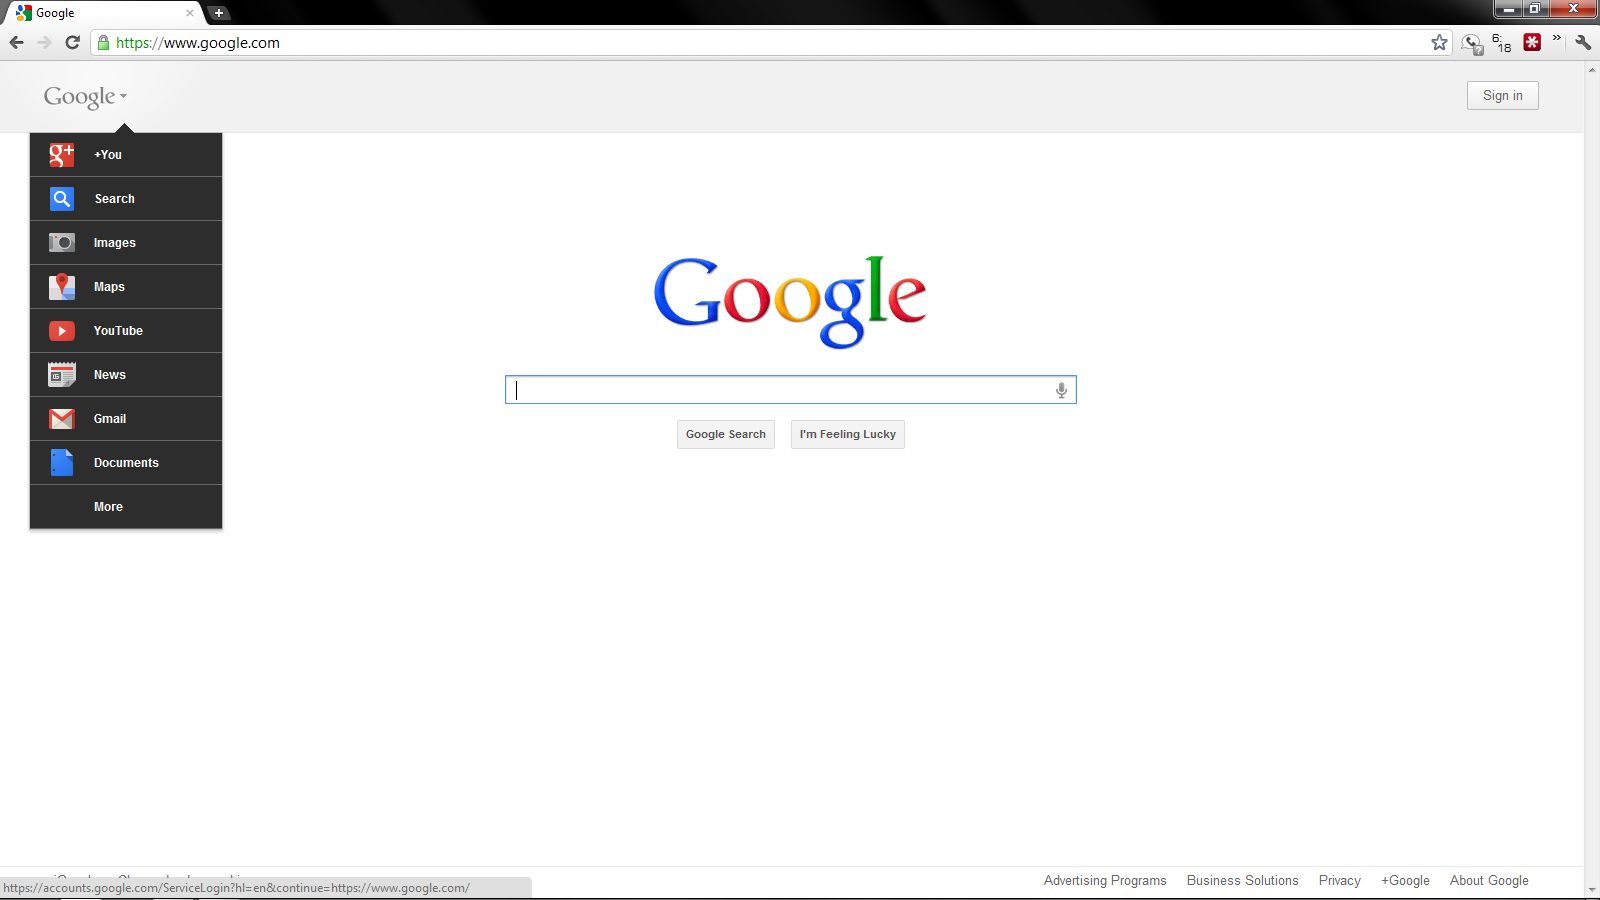This screenshot has width=1600, height=900.
Task: Open Documents from the sidebar menu
Action: [126, 462]
